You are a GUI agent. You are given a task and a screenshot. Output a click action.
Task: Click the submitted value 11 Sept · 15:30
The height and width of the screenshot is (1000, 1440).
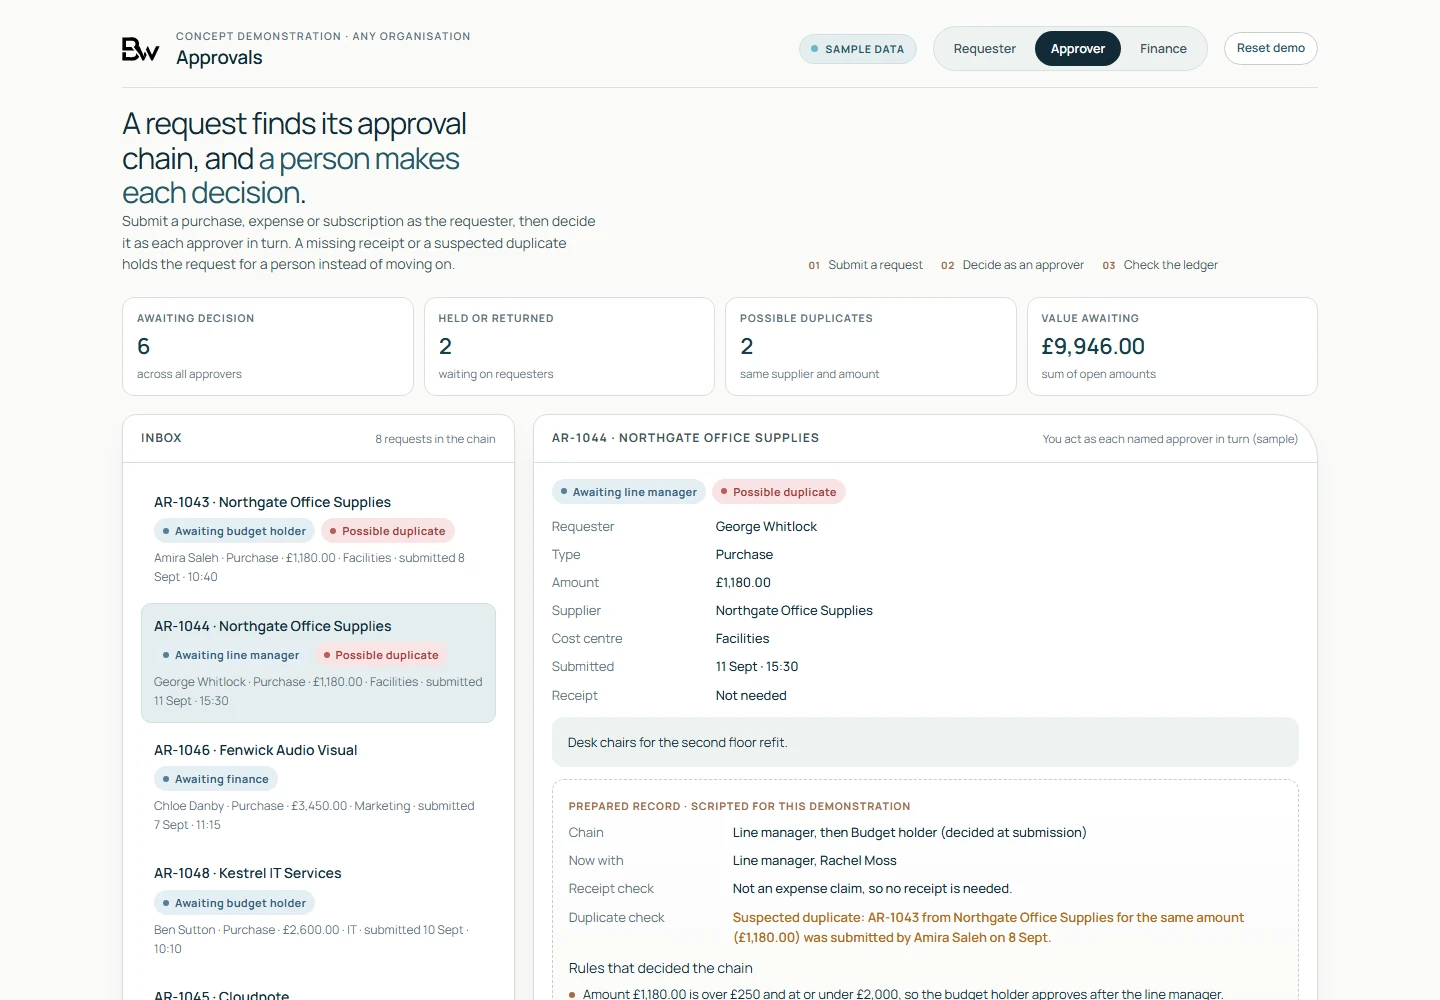[x=757, y=667]
